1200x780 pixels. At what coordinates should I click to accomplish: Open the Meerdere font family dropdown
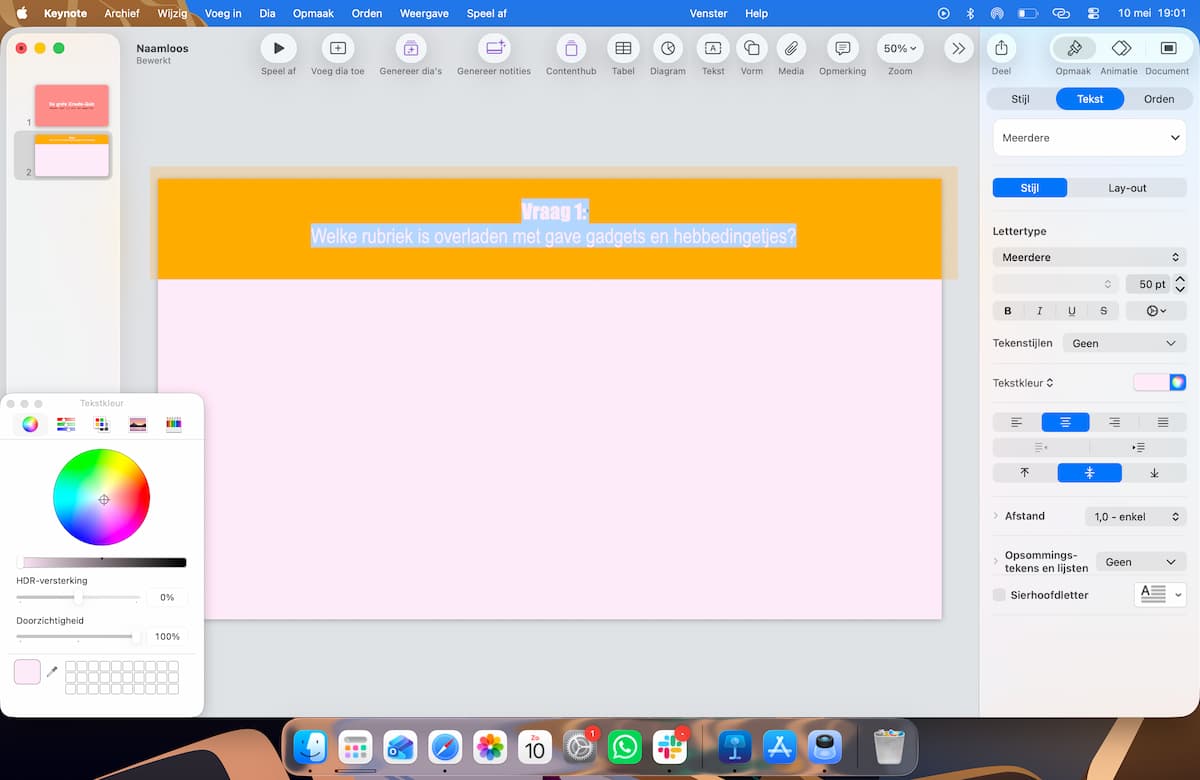click(x=1089, y=257)
